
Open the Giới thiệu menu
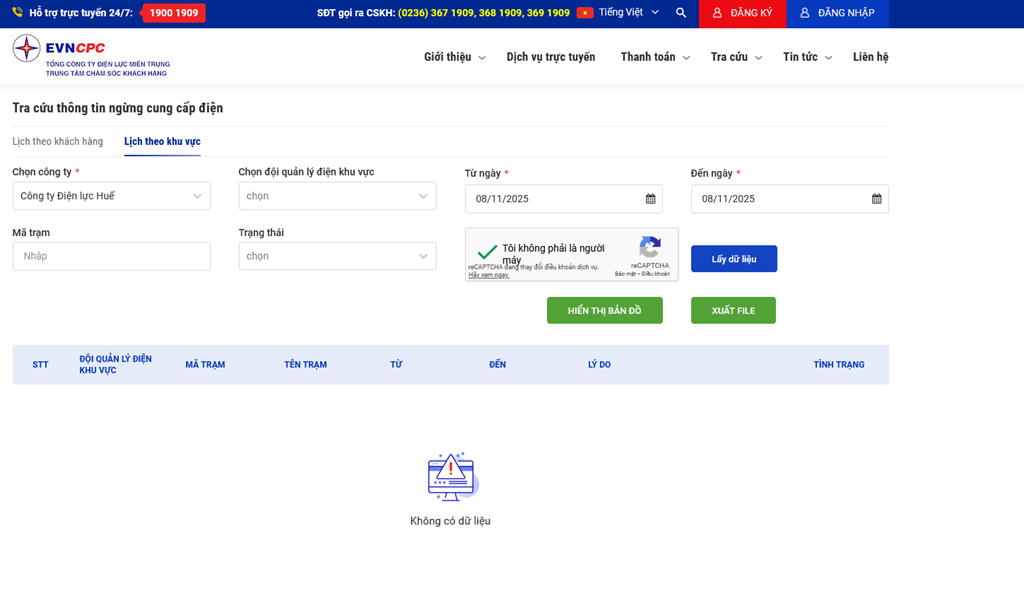(x=454, y=57)
